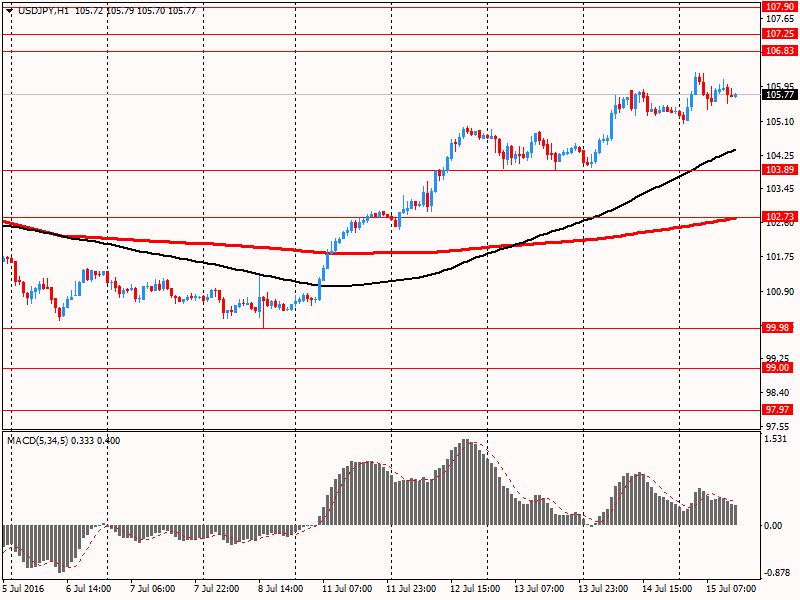Click the MACD scale value 0.00

coord(773,526)
